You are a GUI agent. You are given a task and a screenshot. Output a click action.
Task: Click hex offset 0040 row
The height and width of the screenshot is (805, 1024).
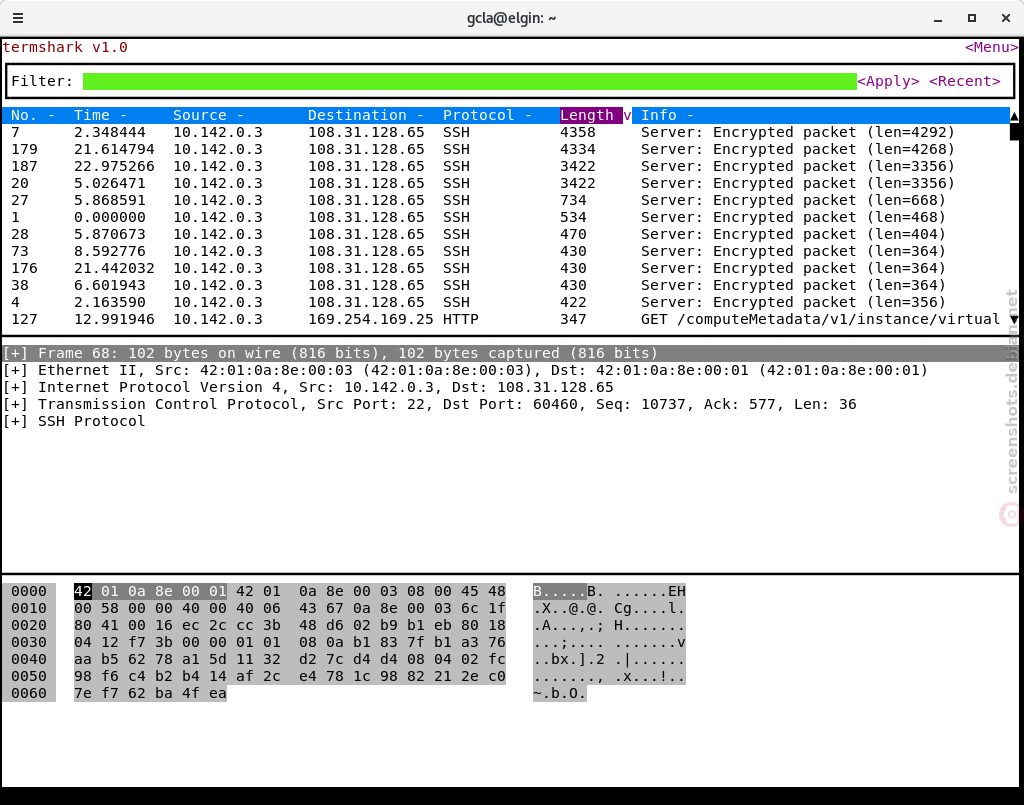[29, 659]
